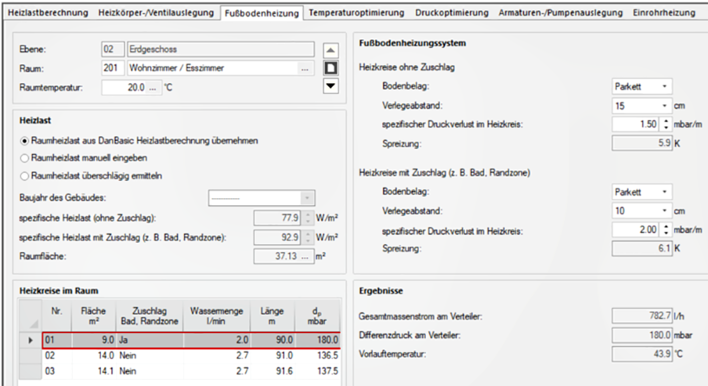Click the grid's select-all corner cell
The height and width of the screenshot is (386, 708).
(30, 316)
